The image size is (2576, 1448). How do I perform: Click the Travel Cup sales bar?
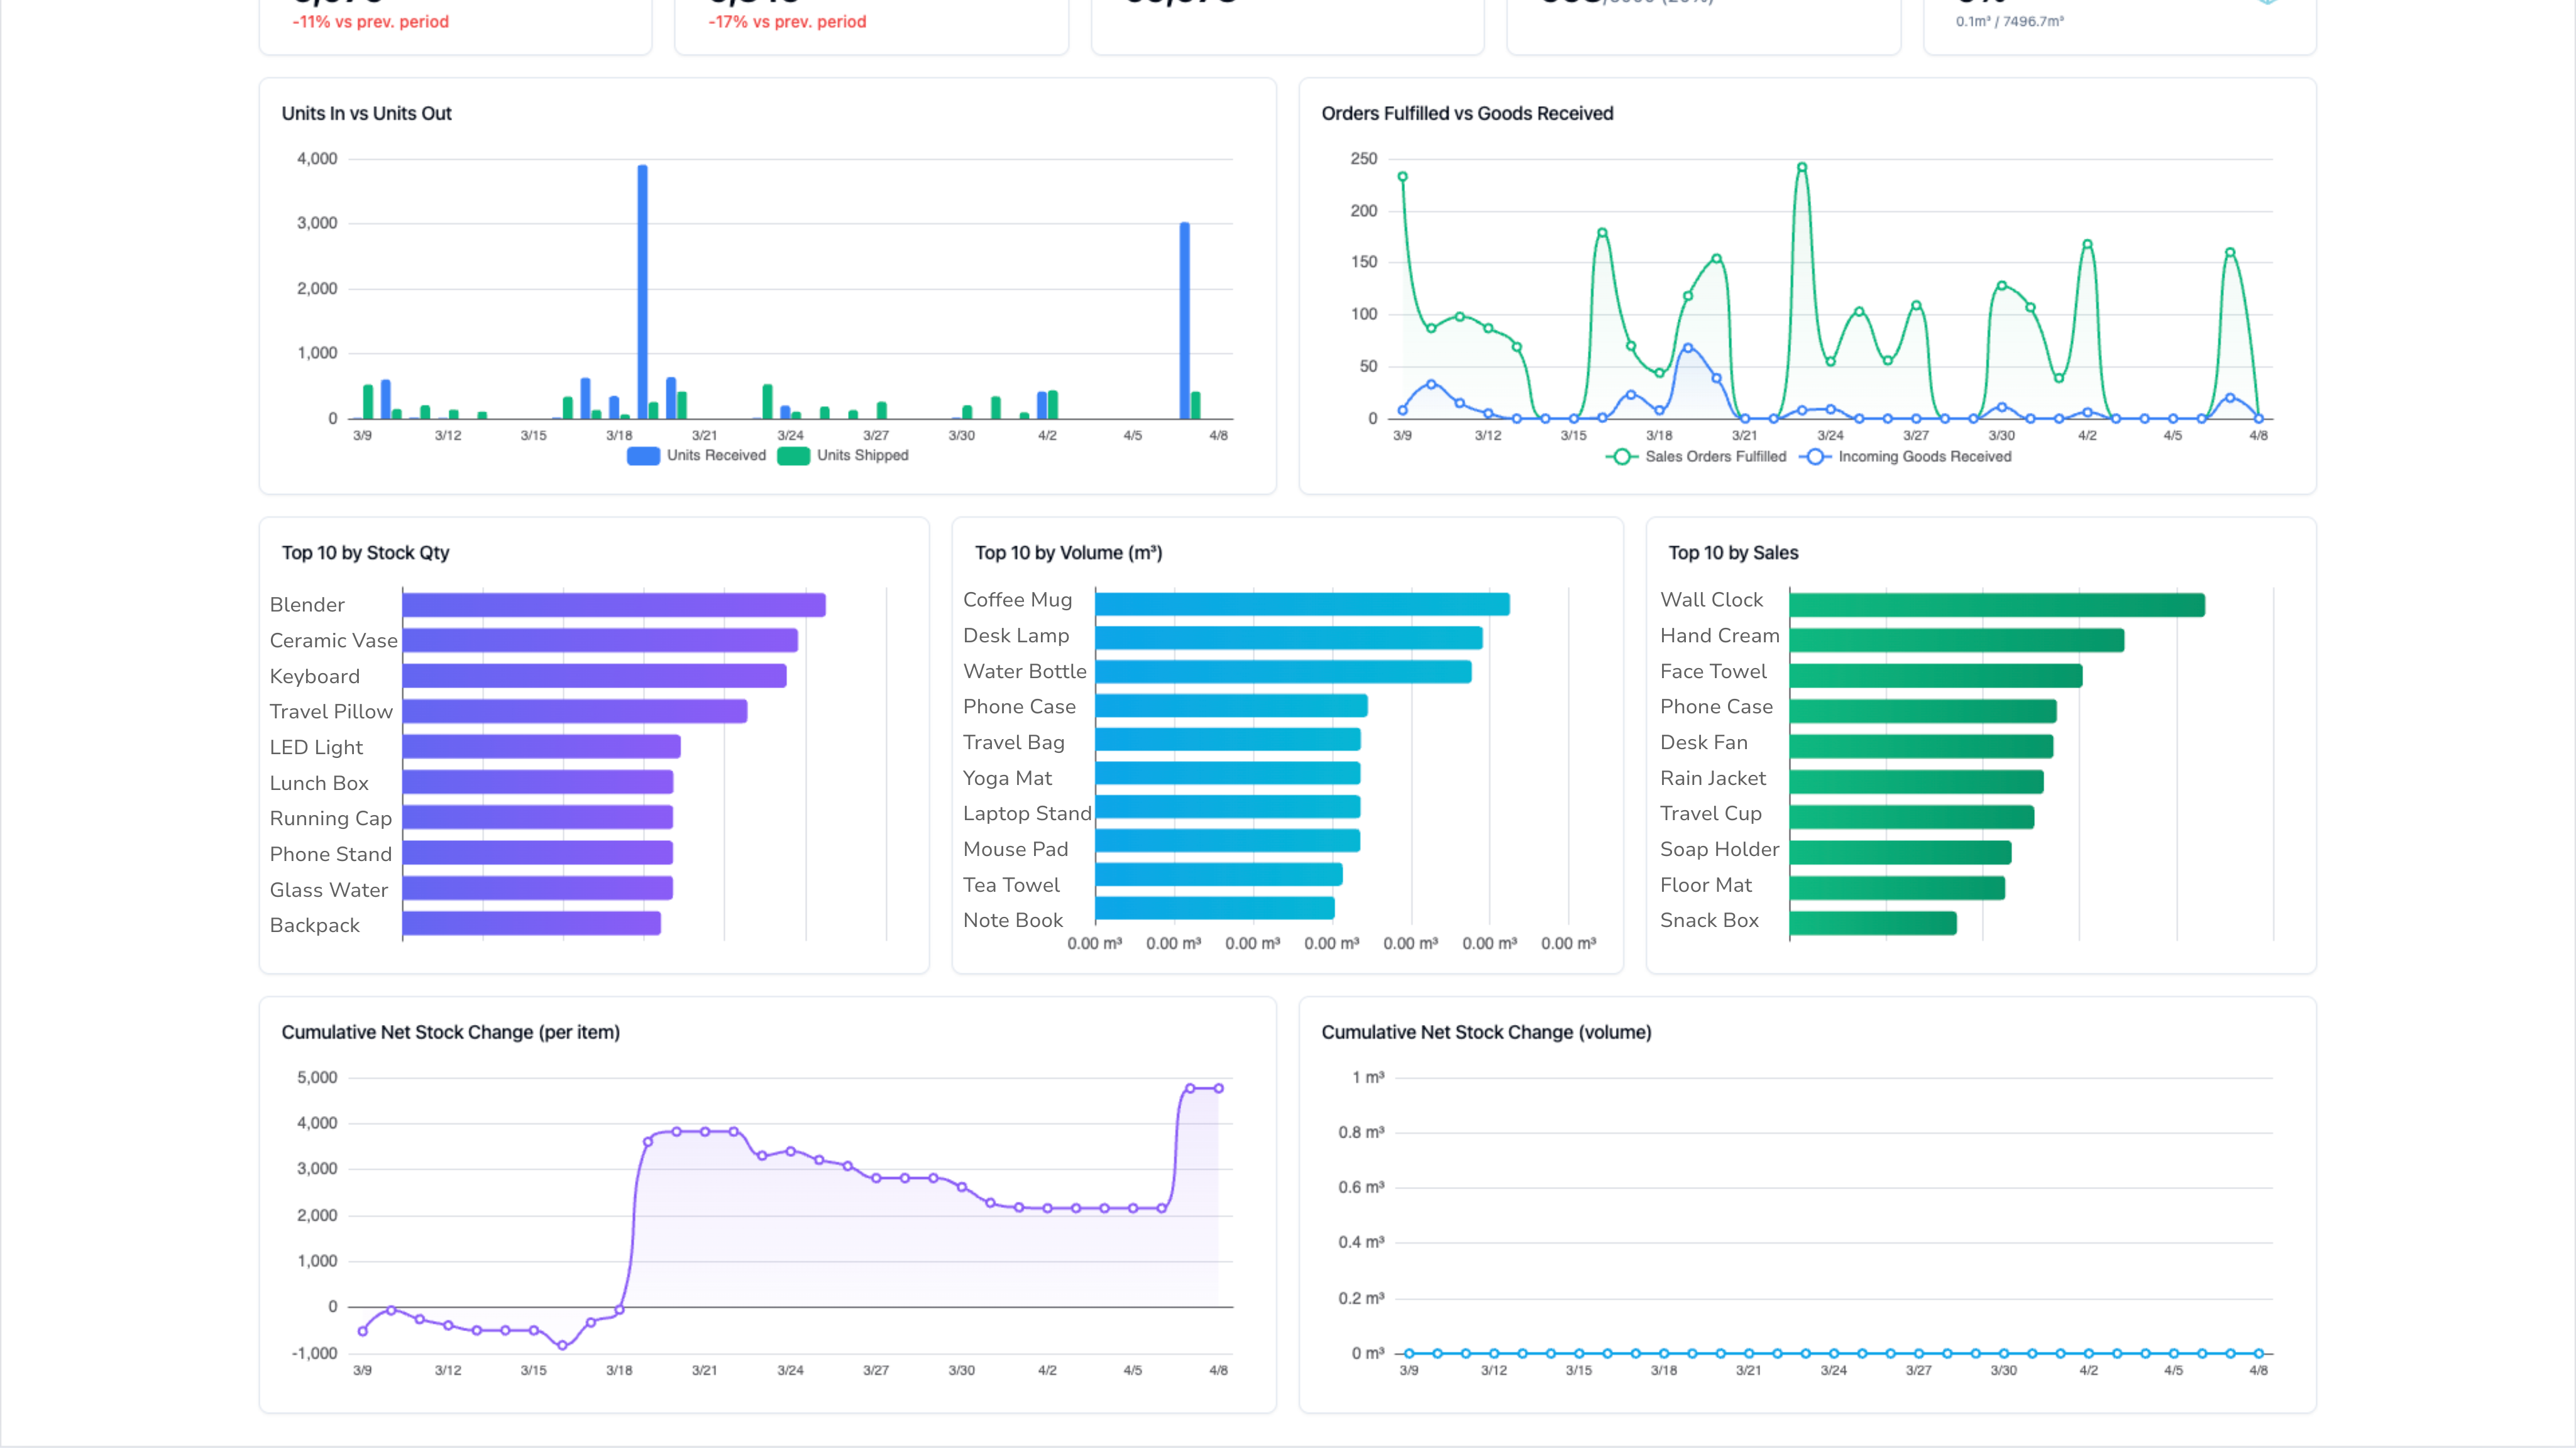[1912, 818]
